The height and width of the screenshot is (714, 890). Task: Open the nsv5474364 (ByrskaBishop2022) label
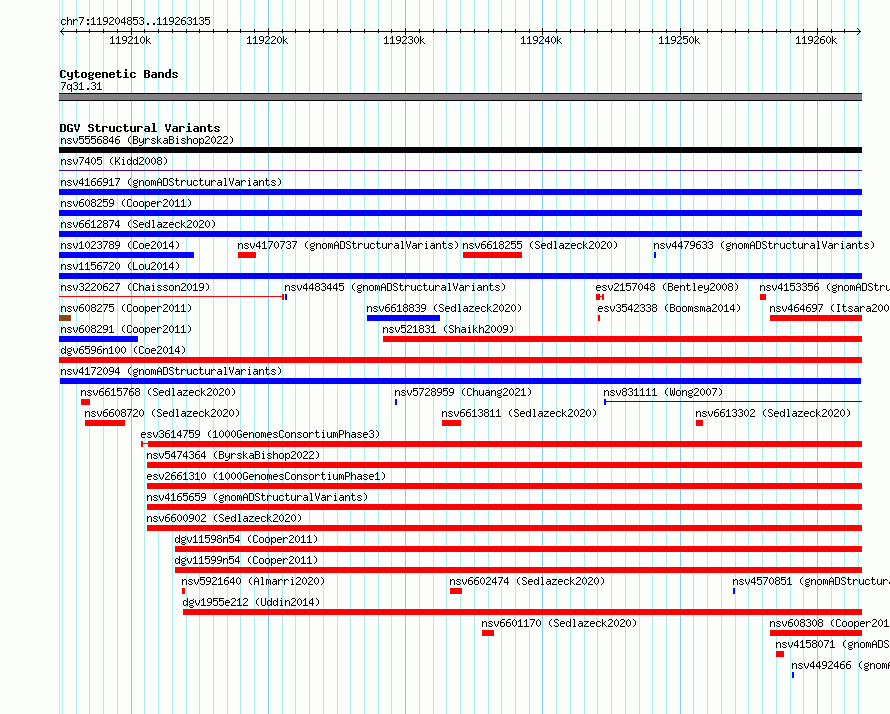(233, 455)
